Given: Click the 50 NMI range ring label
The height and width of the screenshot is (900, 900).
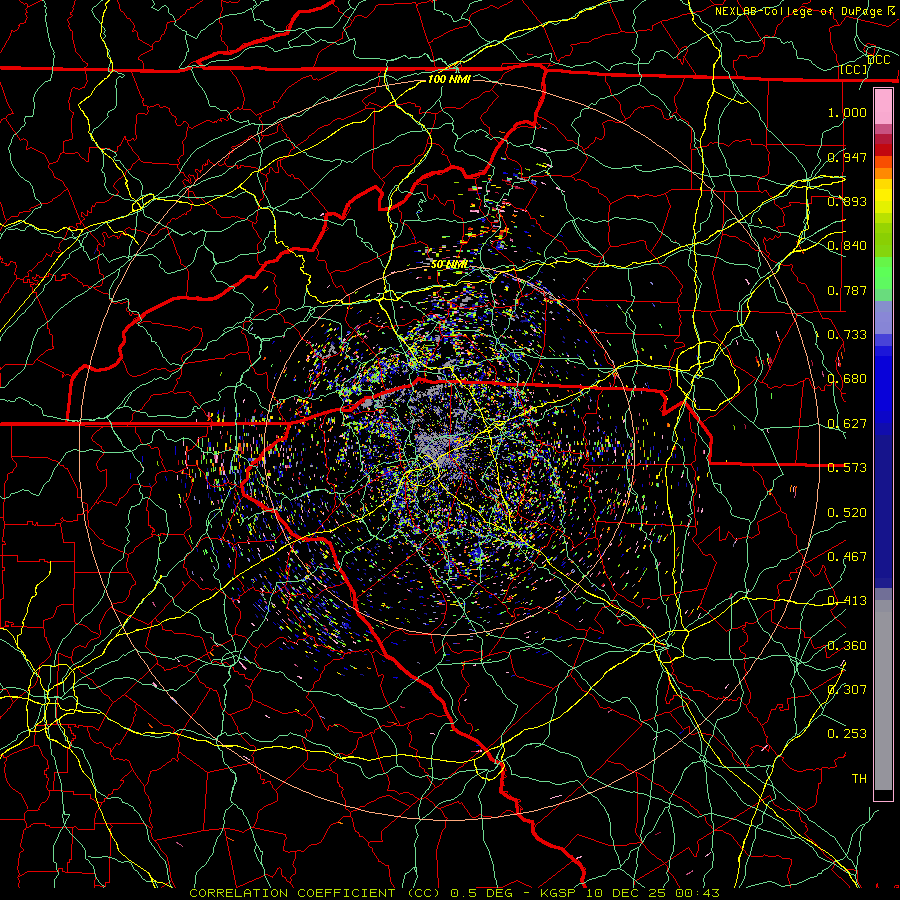Looking at the screenshot, I should point(449,265).
